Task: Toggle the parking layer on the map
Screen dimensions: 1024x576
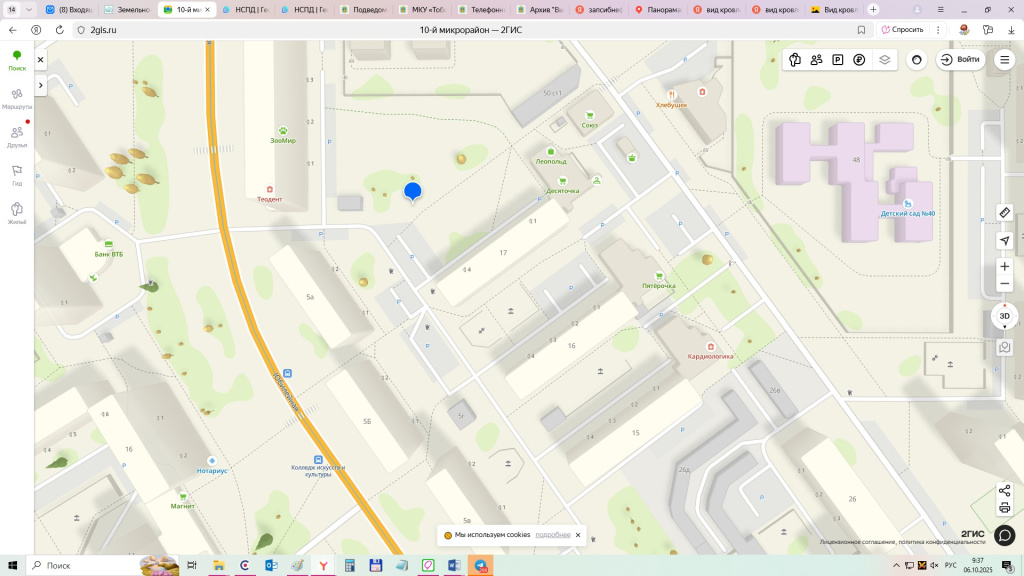Action: (838, 60)
